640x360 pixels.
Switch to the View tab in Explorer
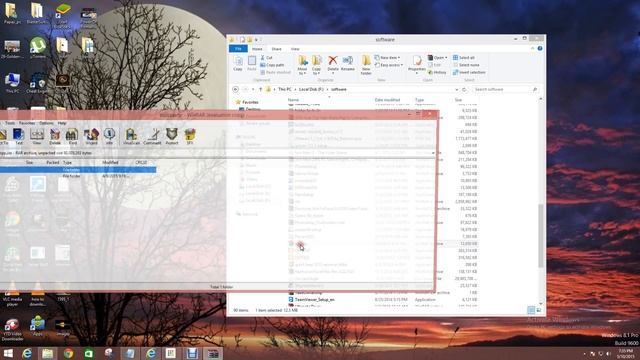point(295,49)
